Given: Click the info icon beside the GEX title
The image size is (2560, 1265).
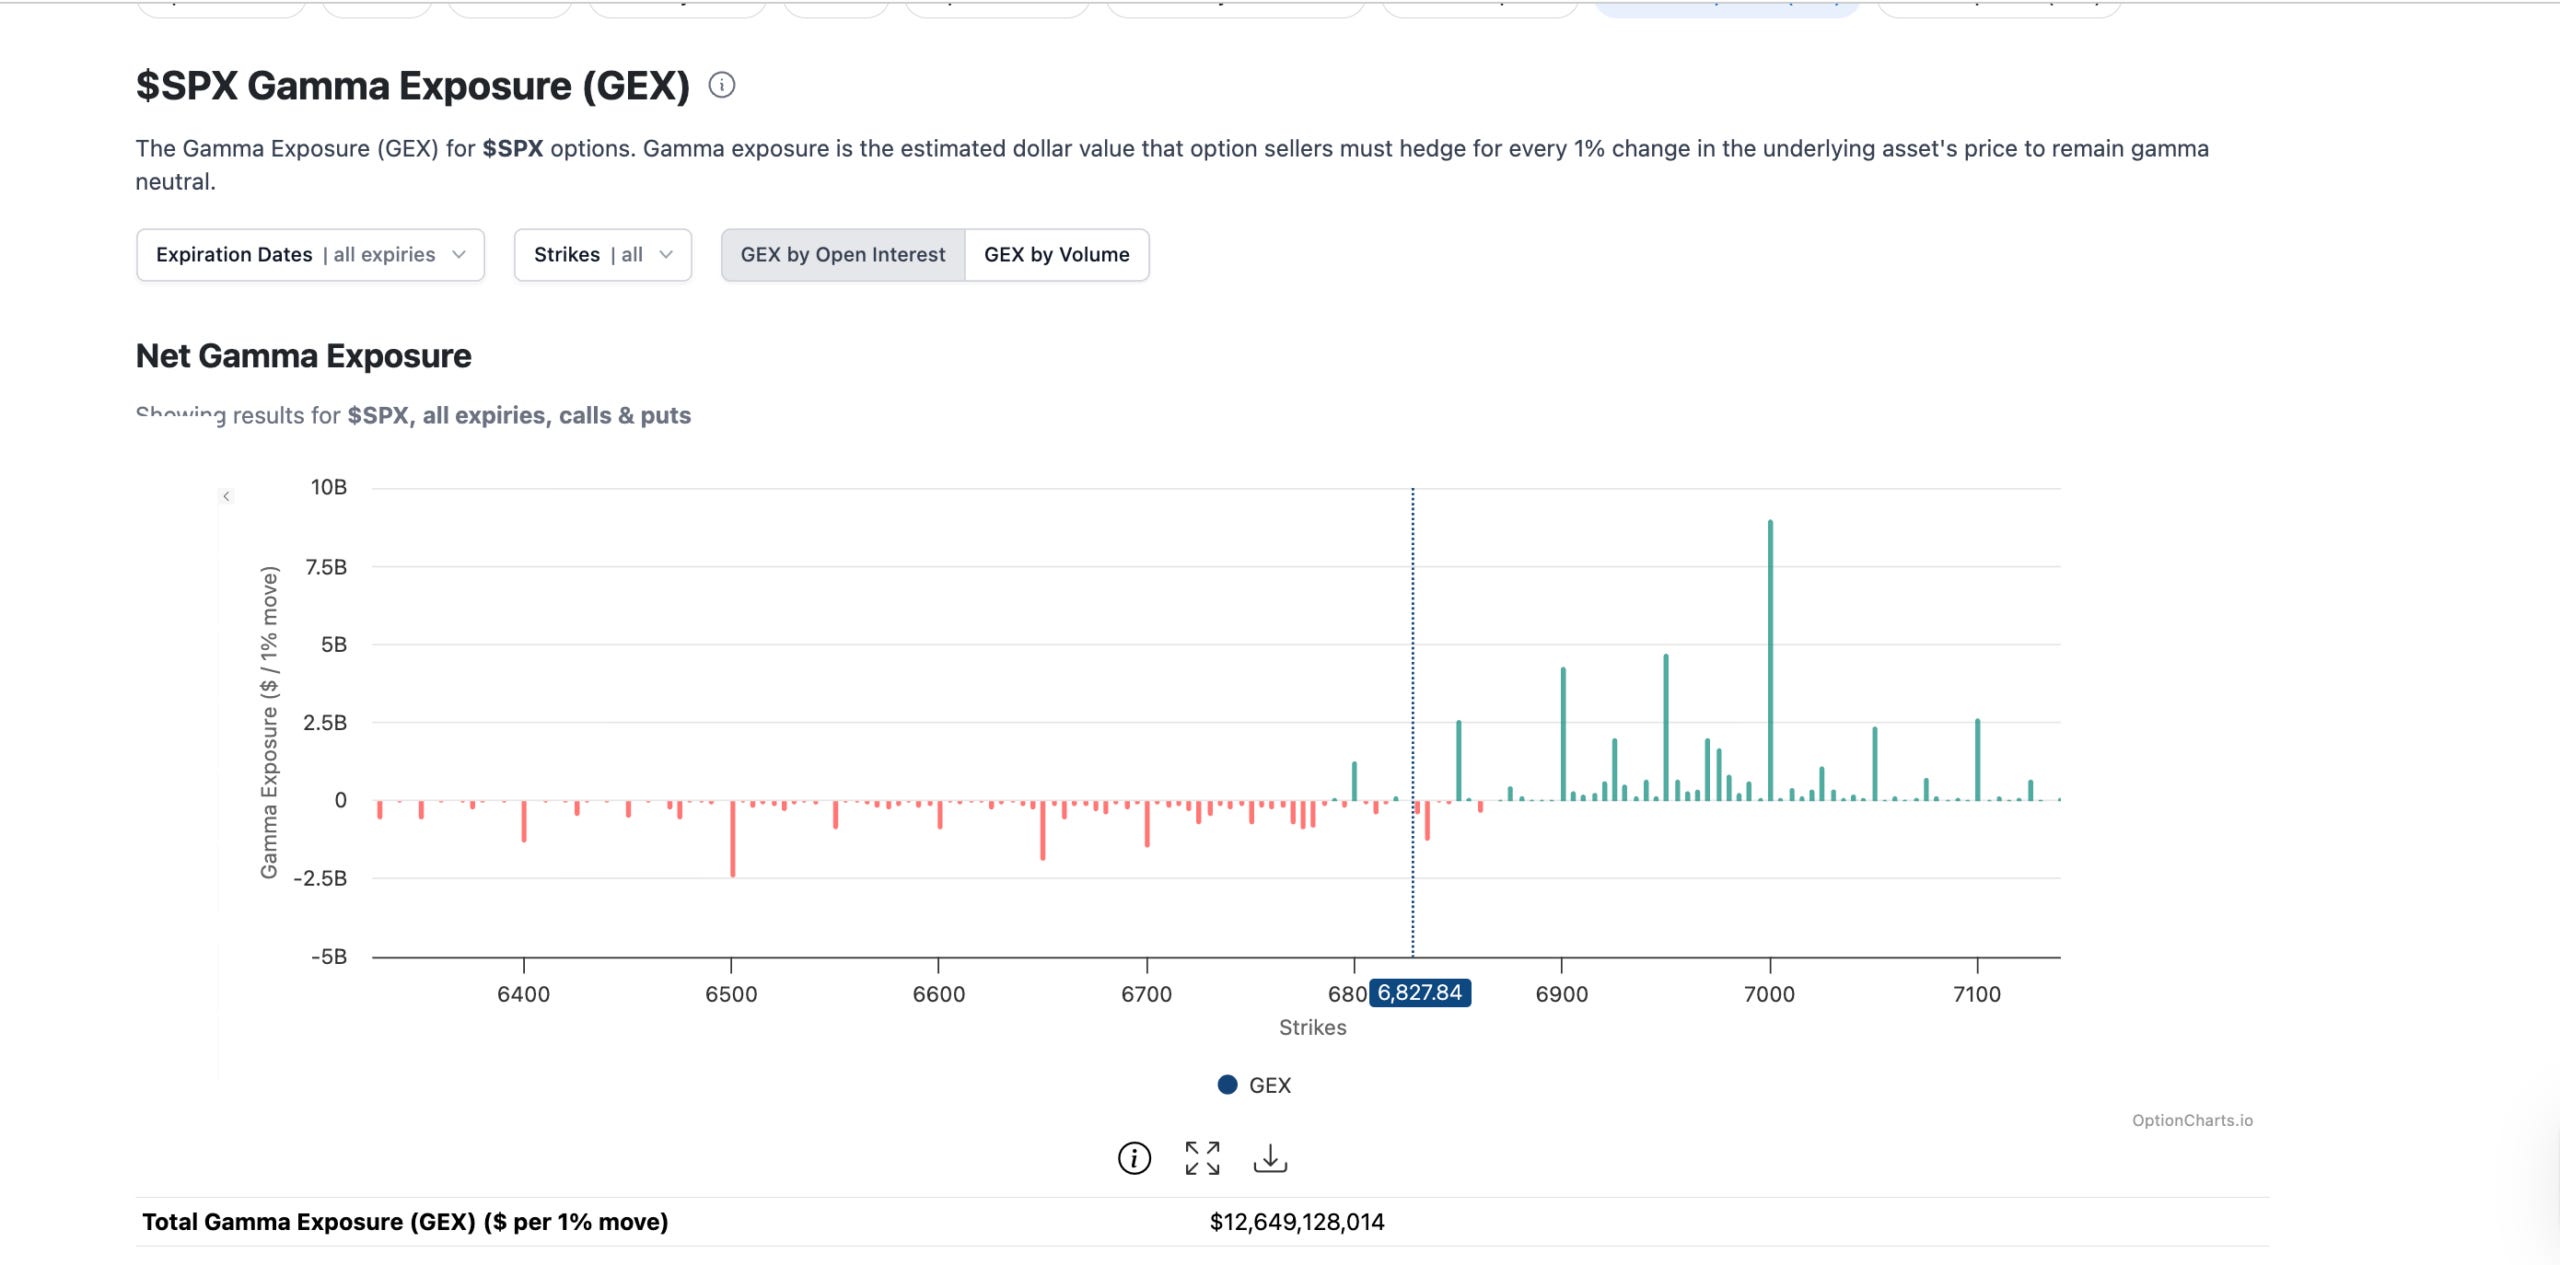Looking at the screenshot, I should [x=721, y=86].
